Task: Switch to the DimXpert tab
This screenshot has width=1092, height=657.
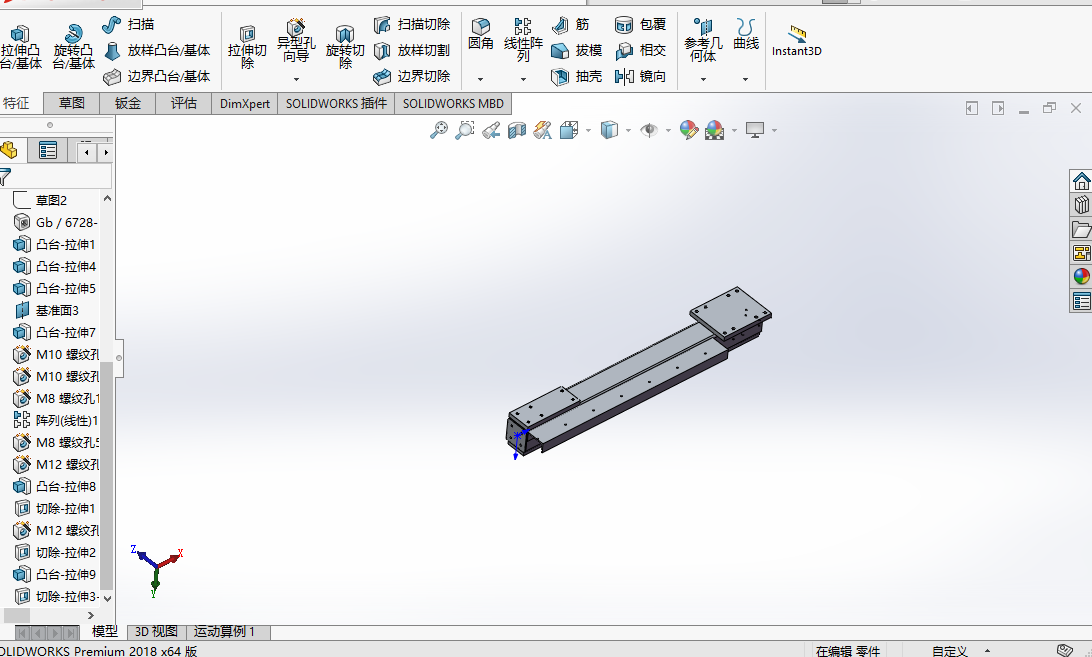Action: click(x=244, y=103)
